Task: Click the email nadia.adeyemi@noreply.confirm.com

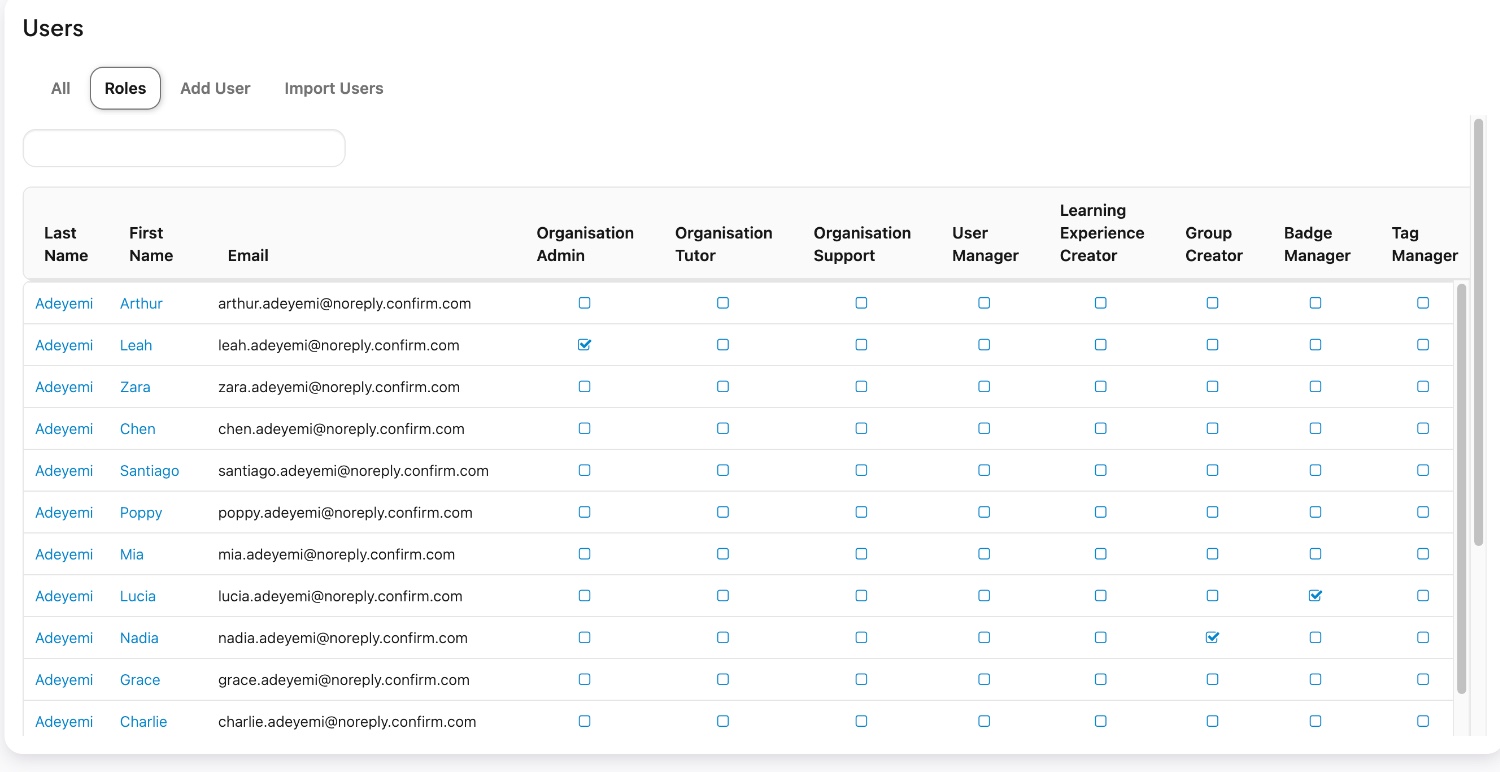Action: (343, 638)
